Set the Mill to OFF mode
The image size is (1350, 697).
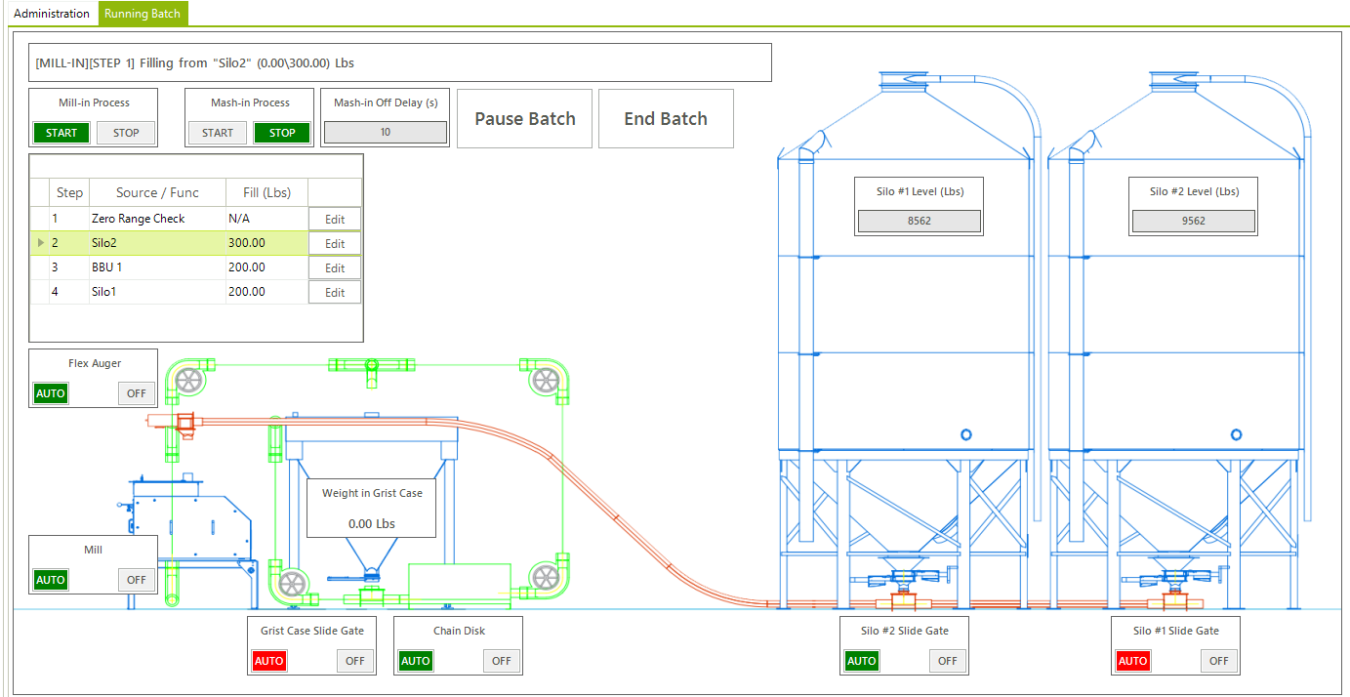(x=135, y=580)
